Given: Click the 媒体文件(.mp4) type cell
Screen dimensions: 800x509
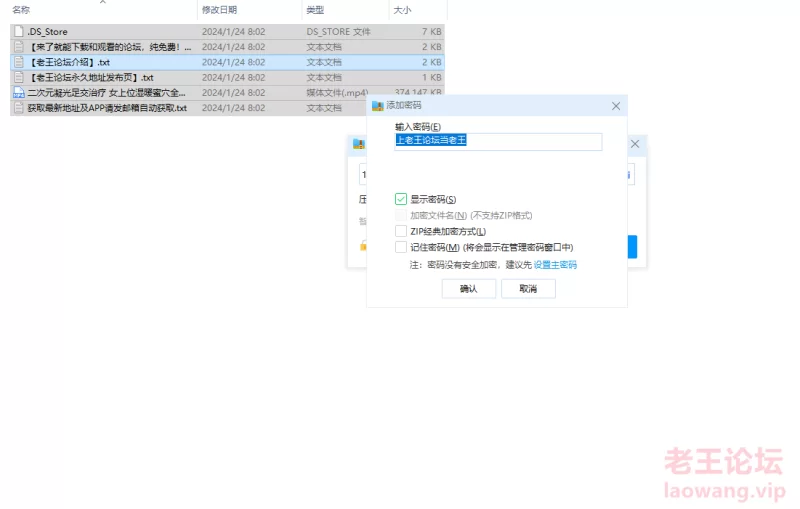Looking at the screenshot, I should coord(337,93).
